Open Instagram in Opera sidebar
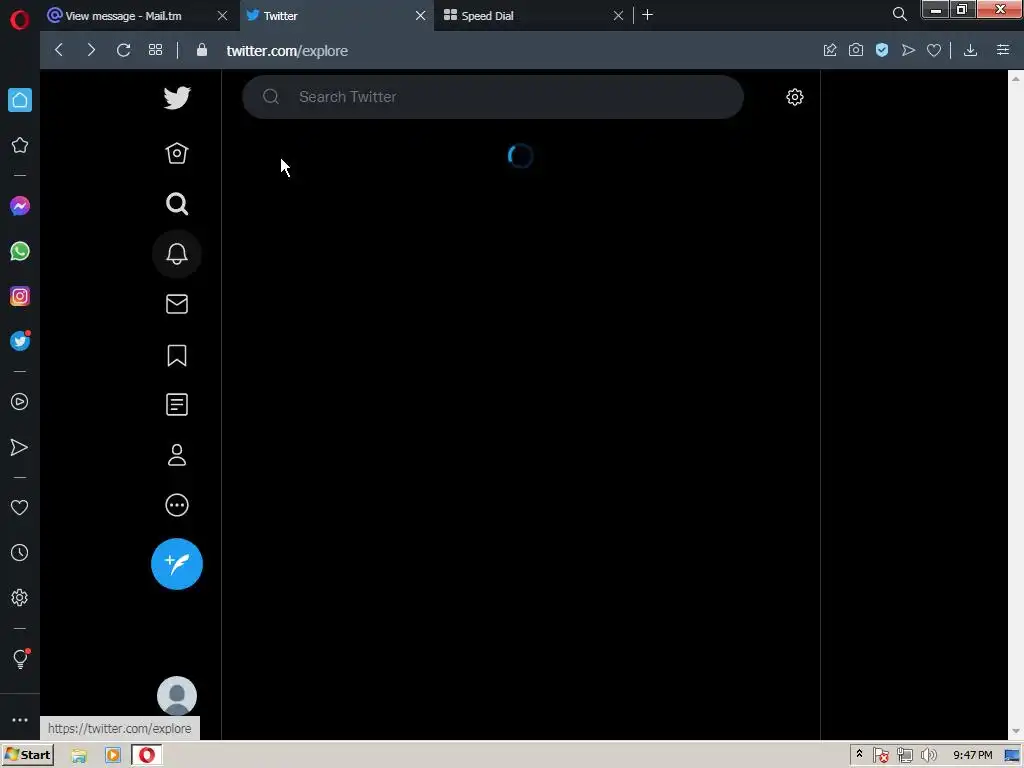 pyautogui.click(x=20, y=296)
